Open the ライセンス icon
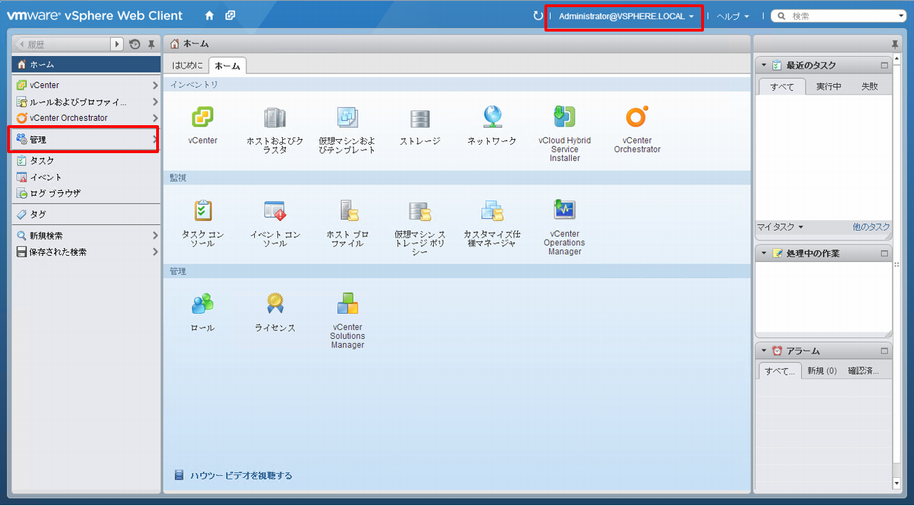The height and width of the screenshot is (506, 914). tap(275, 304)
